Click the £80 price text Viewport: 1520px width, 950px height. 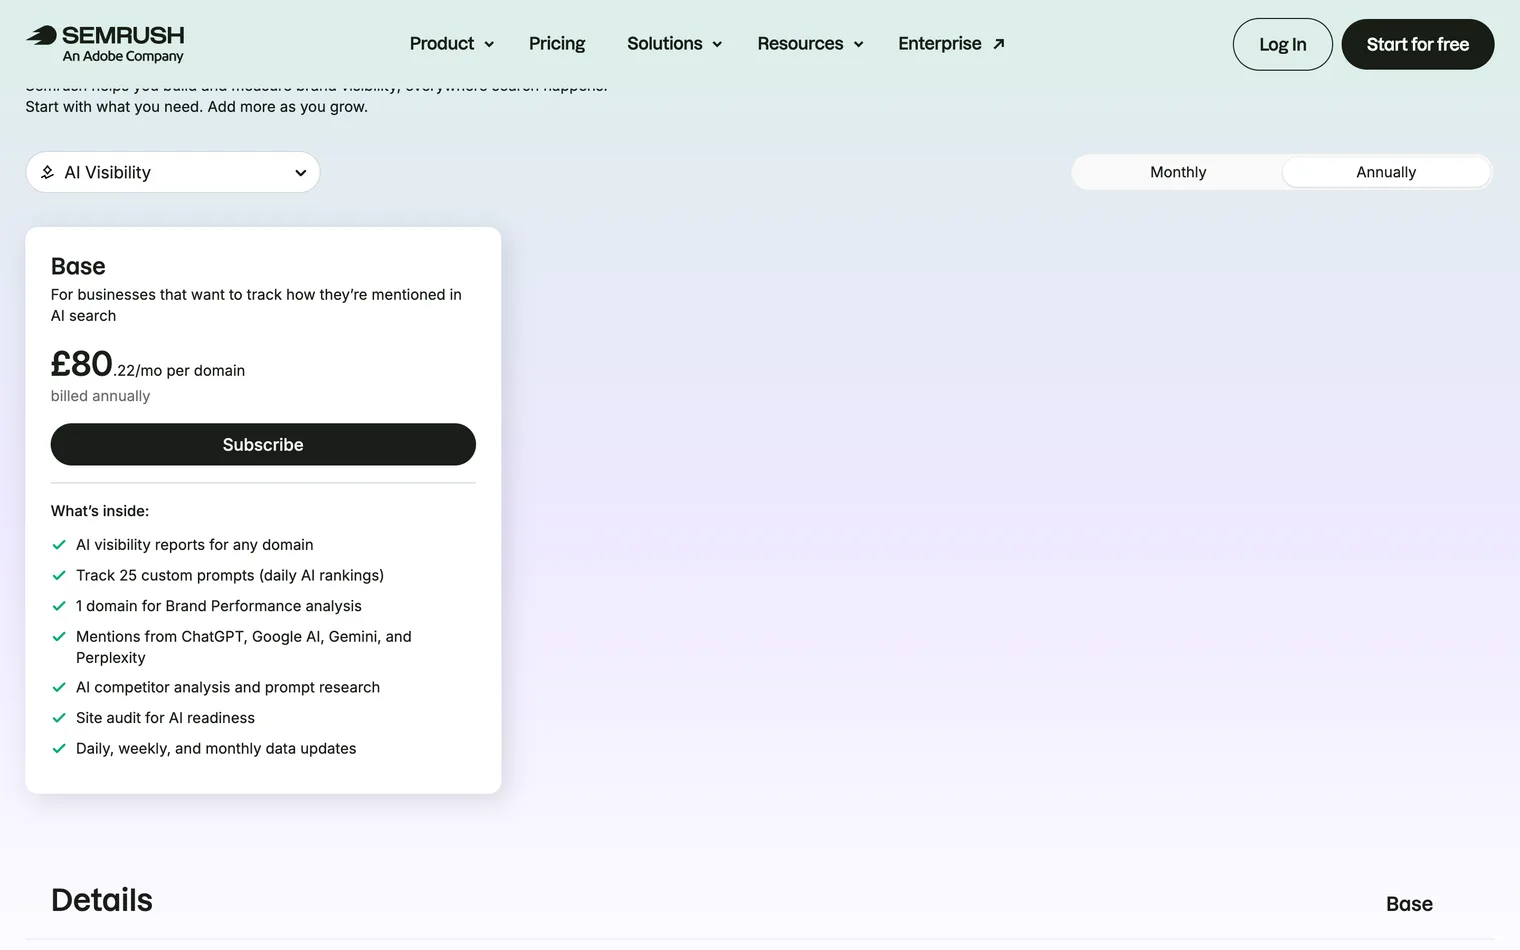click(82, 364)
